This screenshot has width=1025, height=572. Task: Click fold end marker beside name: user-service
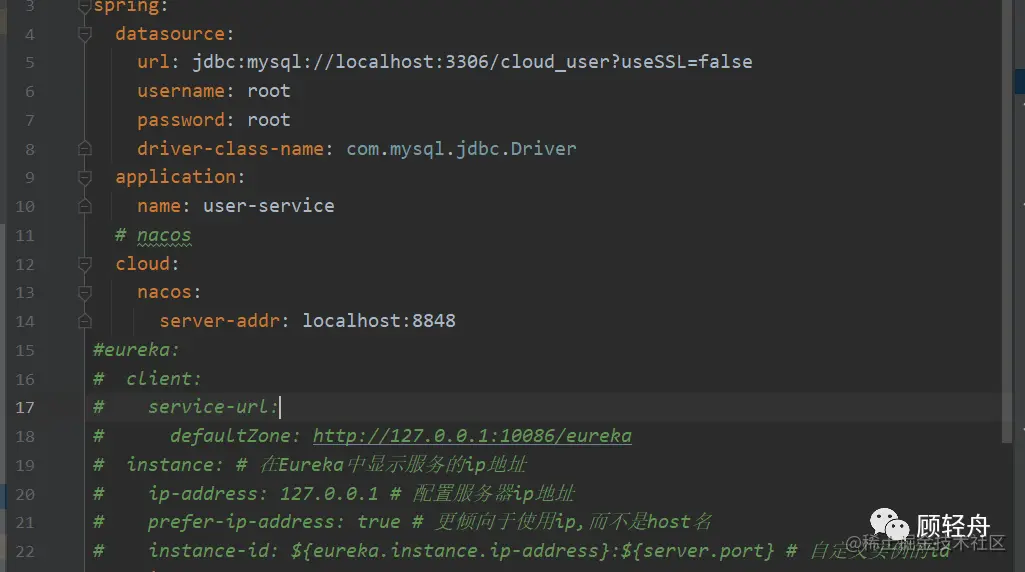[x=84, y=207]
